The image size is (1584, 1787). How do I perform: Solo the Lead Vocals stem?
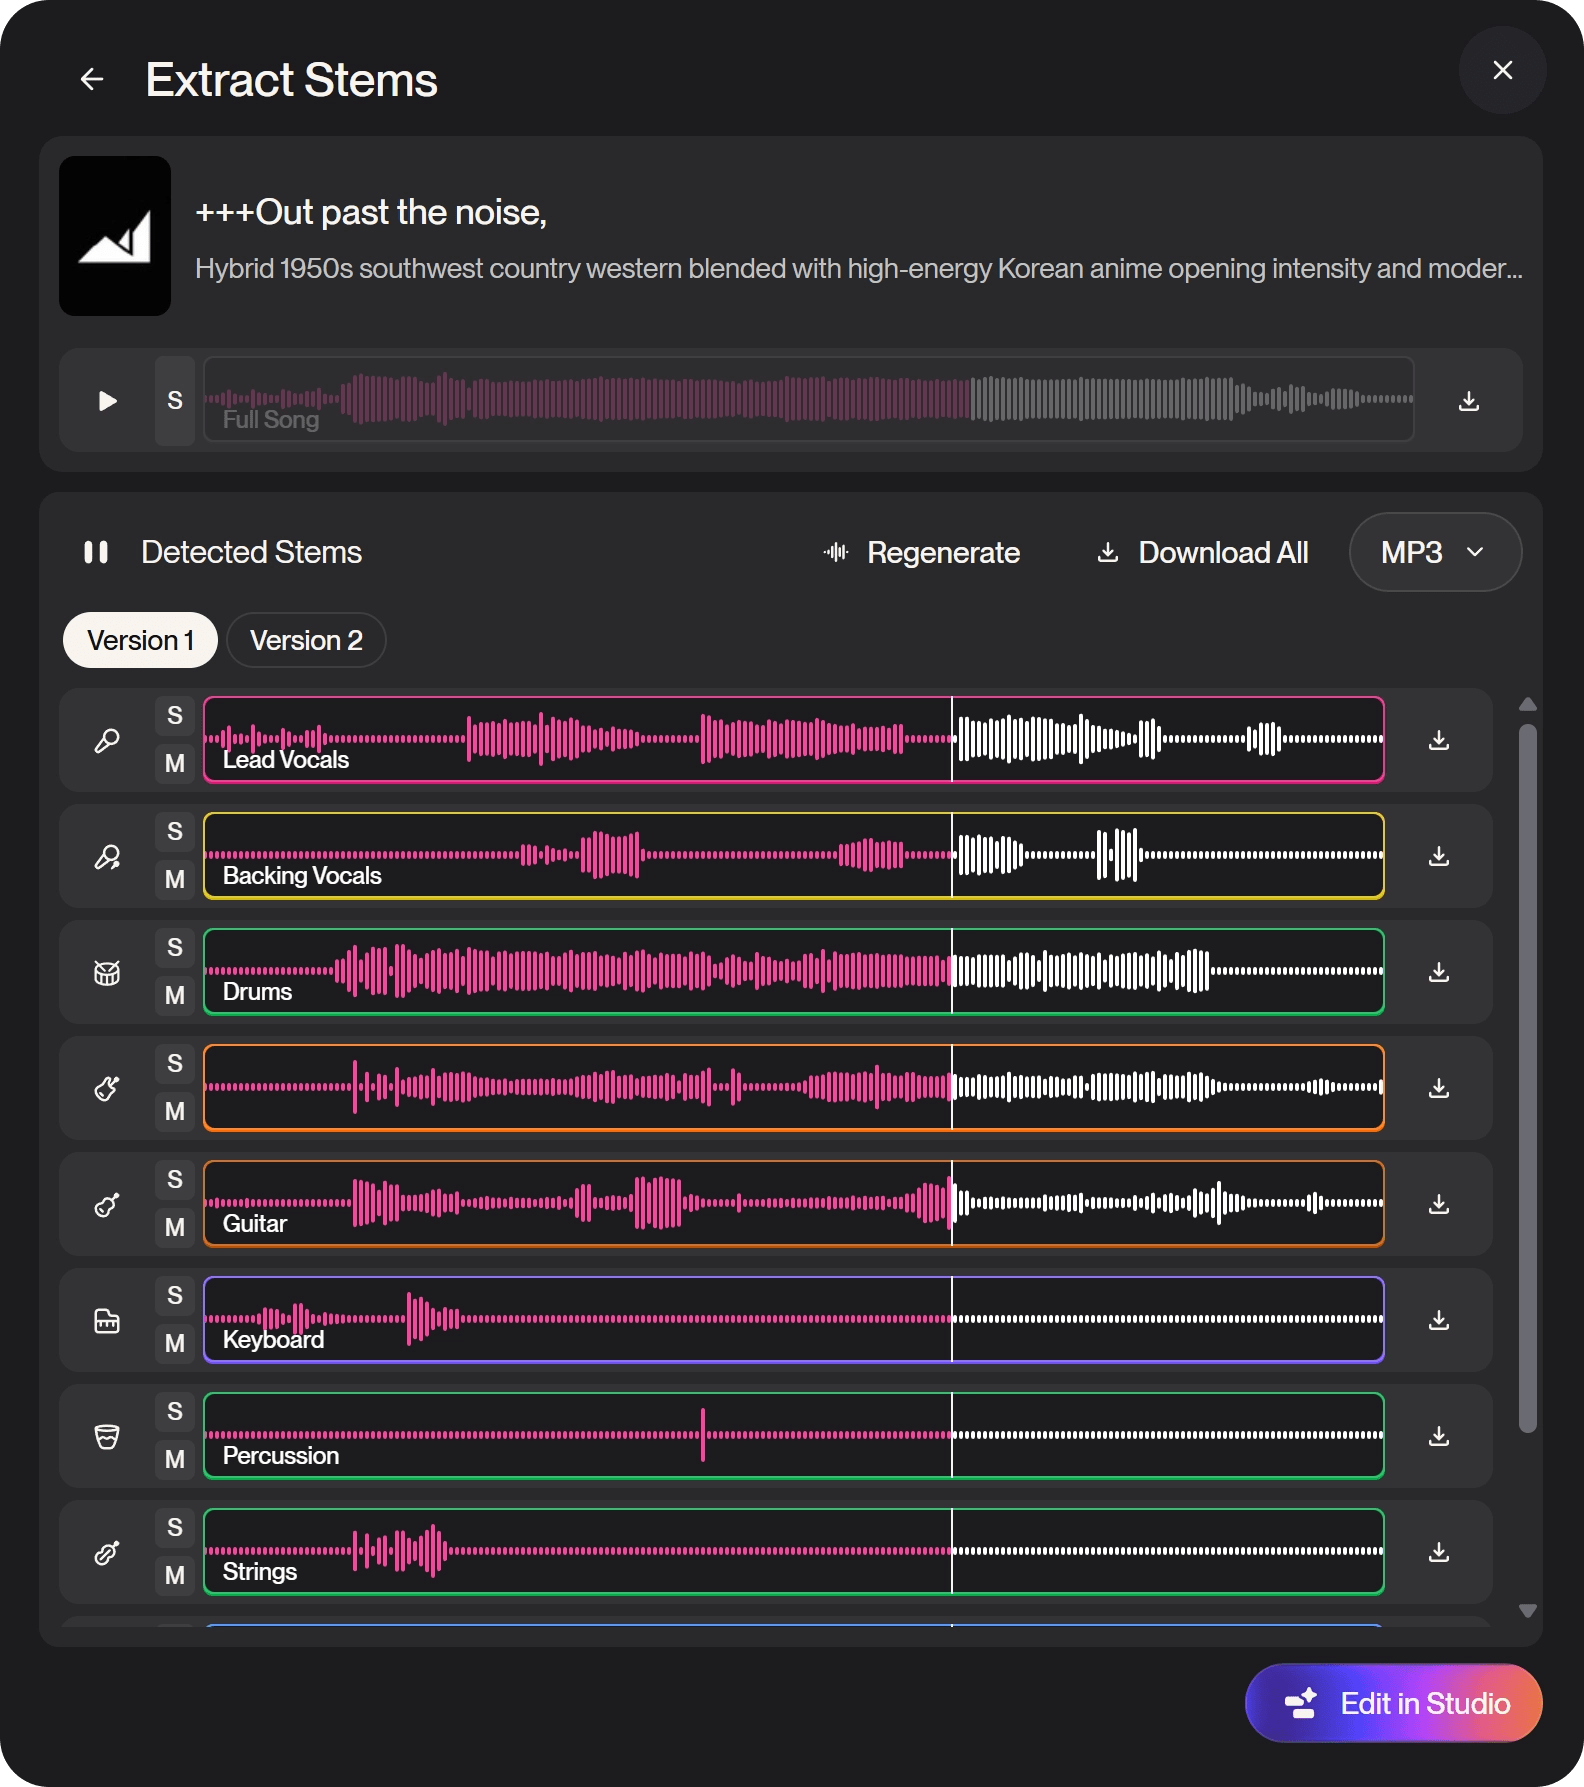(175, 715)
